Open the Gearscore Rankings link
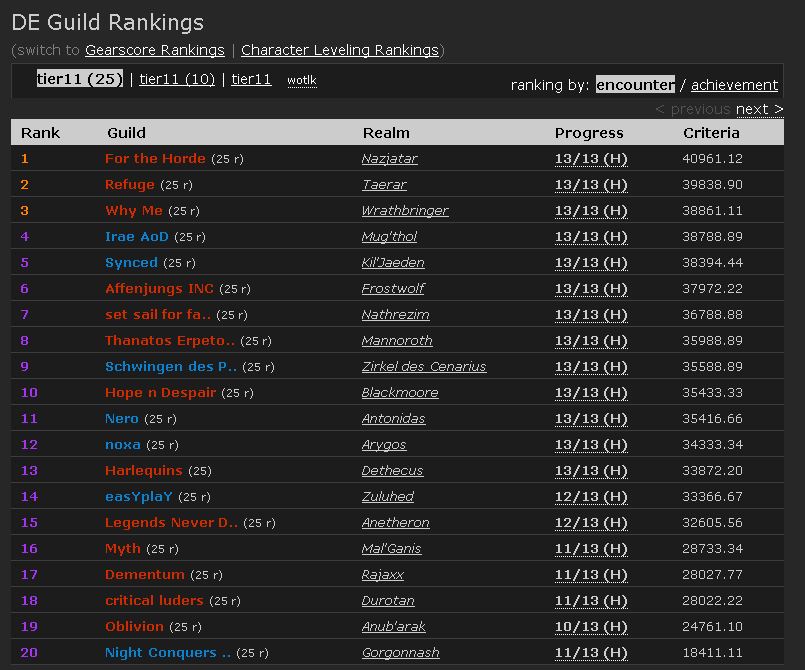 point(155,50)
